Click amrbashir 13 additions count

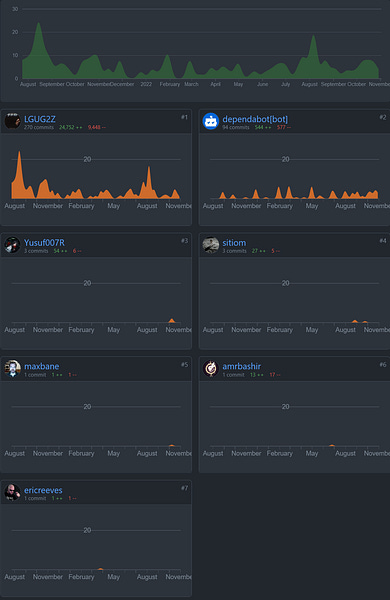click(257, 375)
